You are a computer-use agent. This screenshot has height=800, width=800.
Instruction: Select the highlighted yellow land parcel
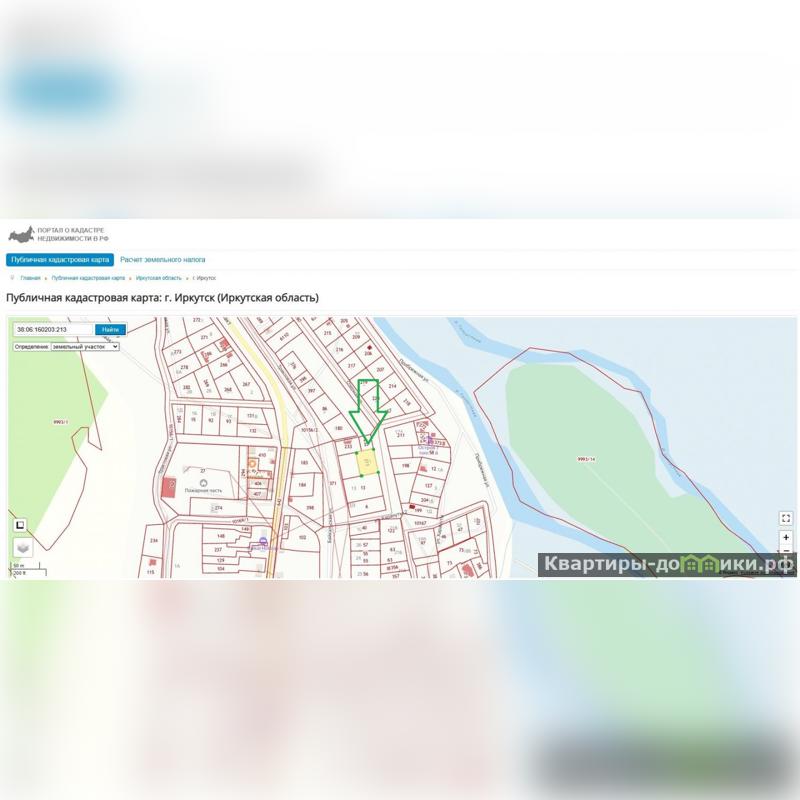[367, 463]
